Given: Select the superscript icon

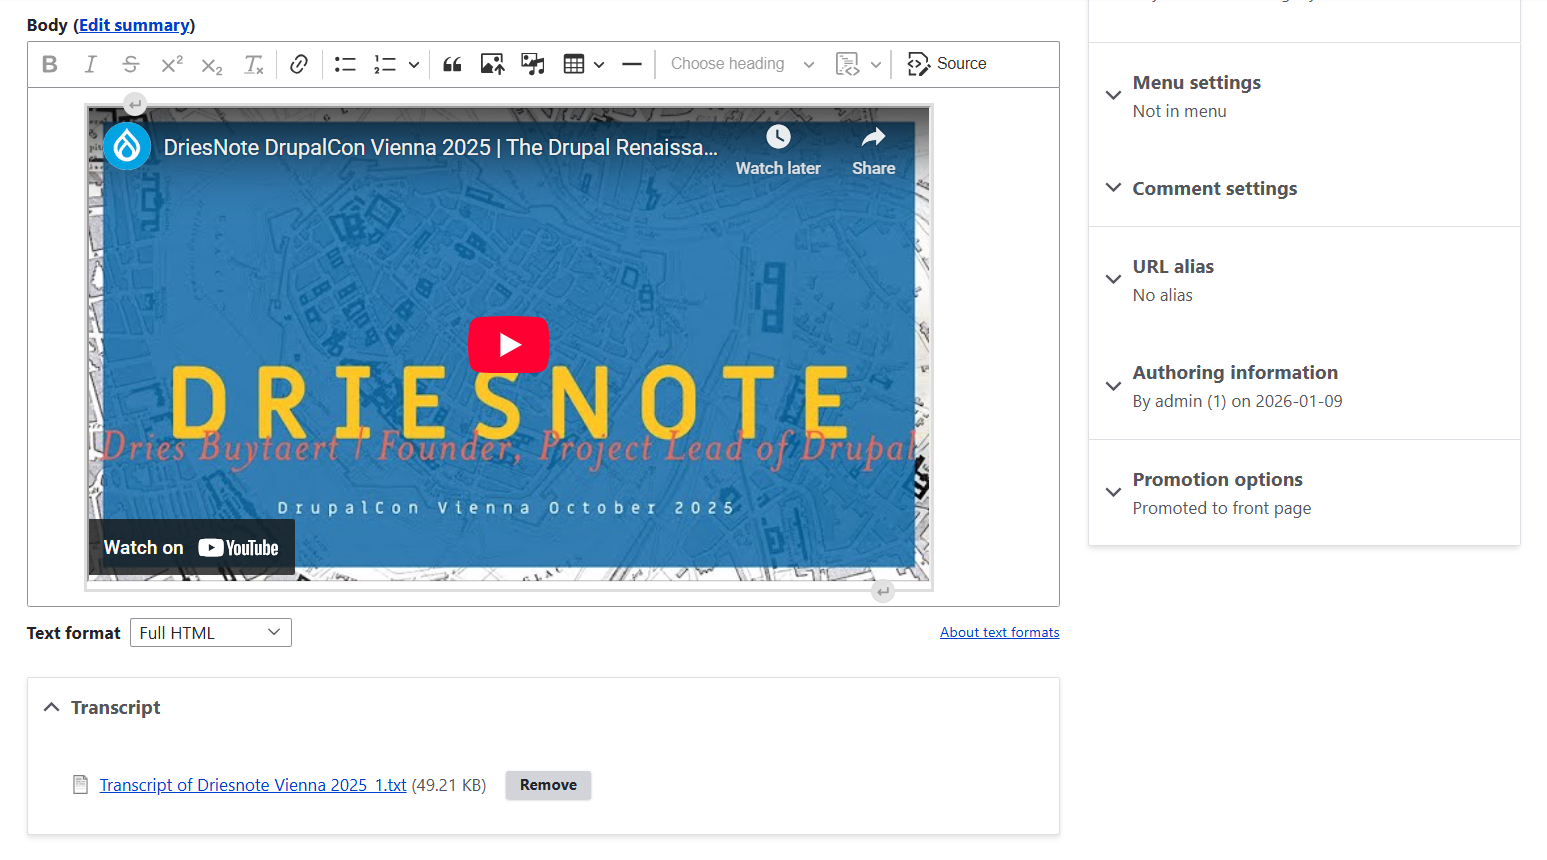Looking at the screenshot, I should point(170,64).
